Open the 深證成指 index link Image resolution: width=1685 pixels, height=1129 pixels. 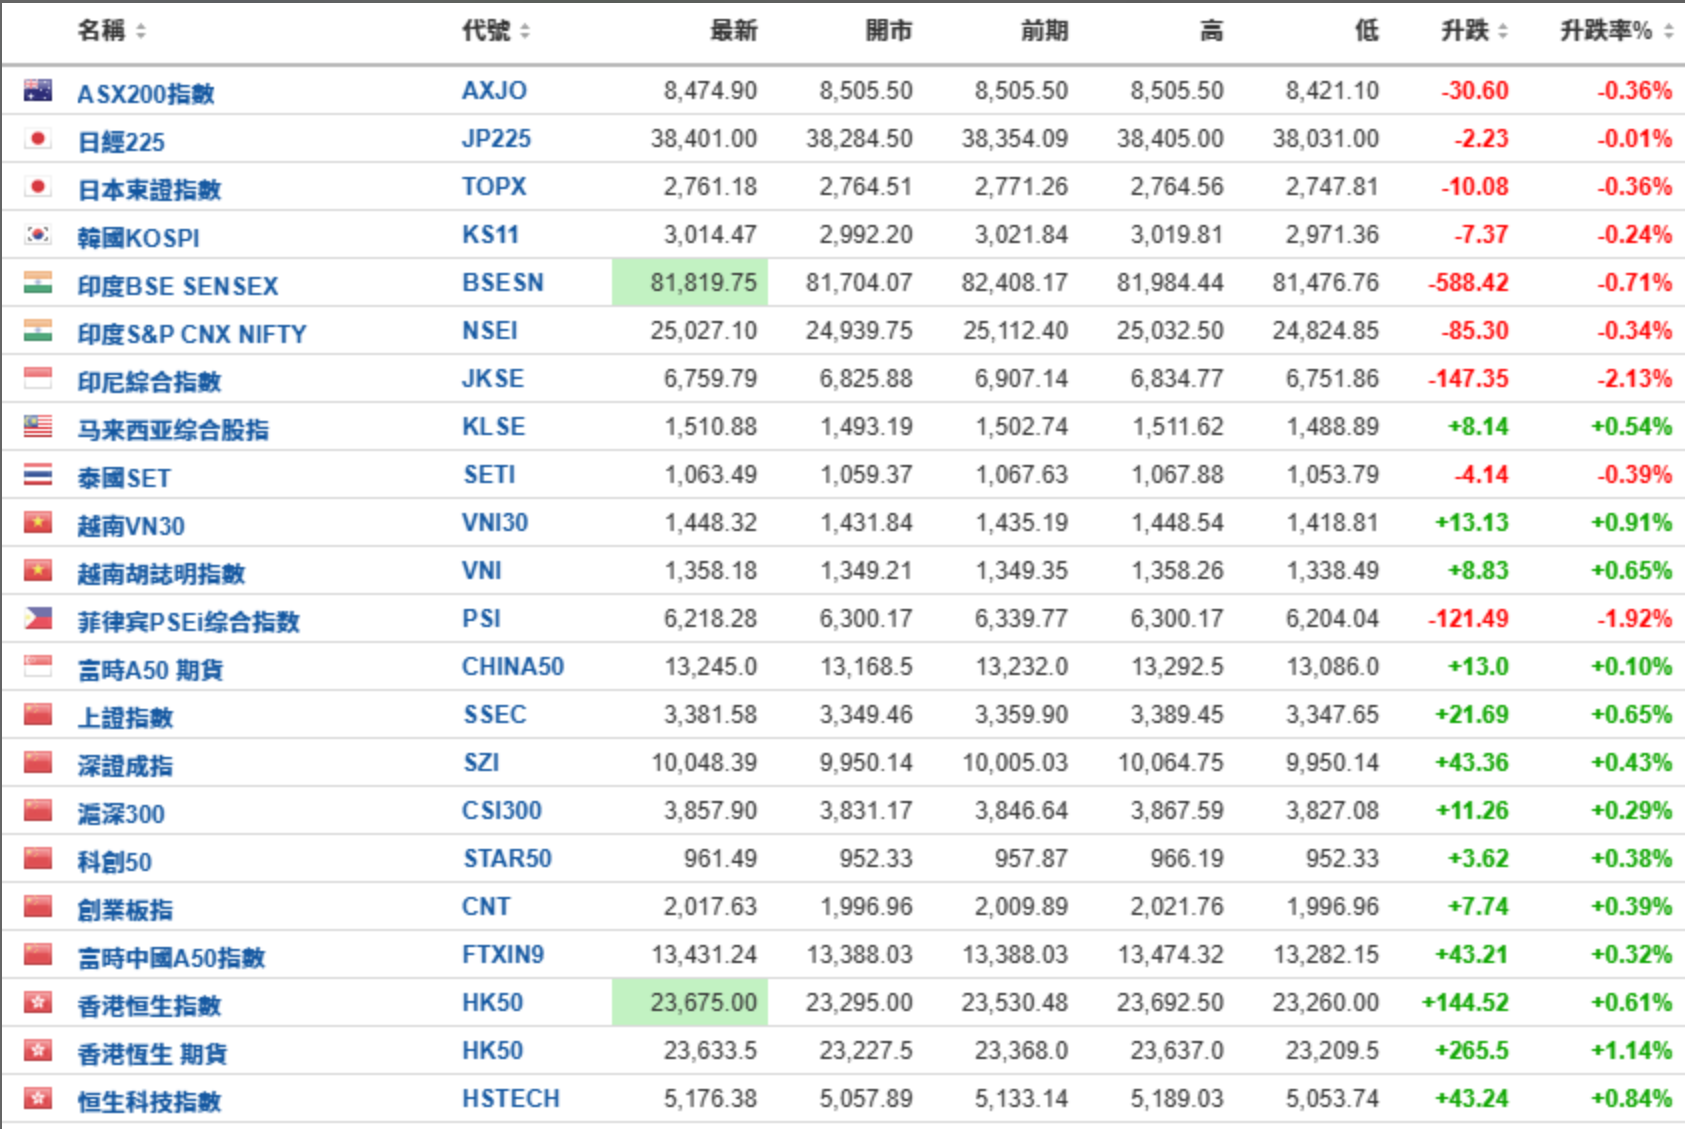tap(125, 766)
